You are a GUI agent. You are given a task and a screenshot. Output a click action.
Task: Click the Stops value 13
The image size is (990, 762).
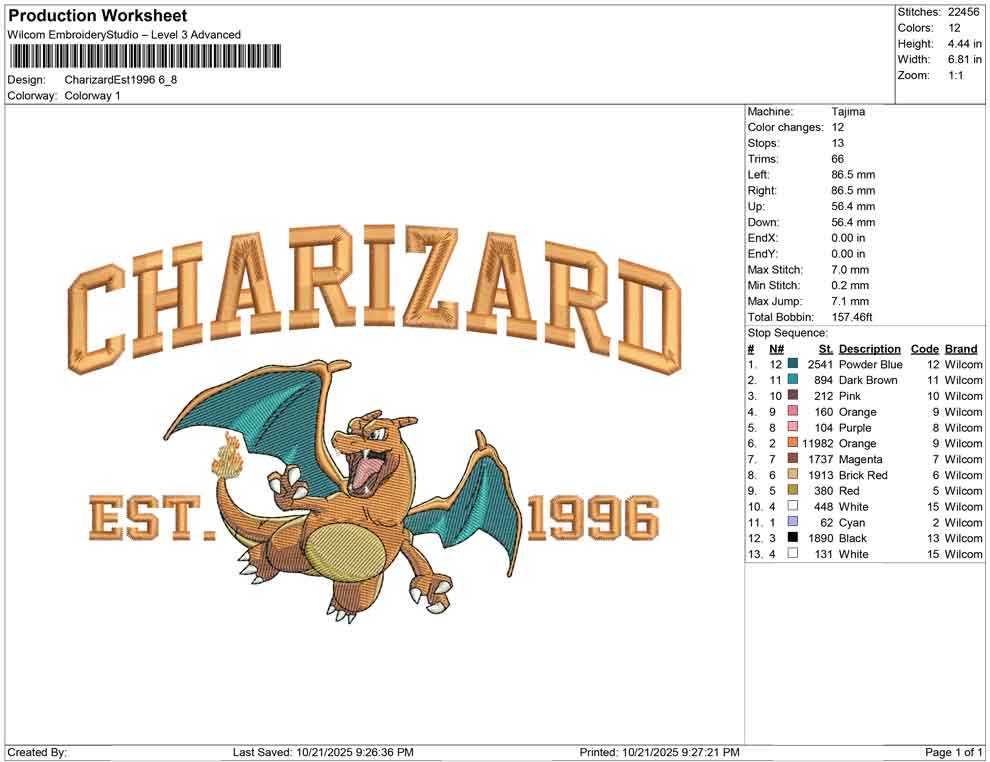coord(837,143)
